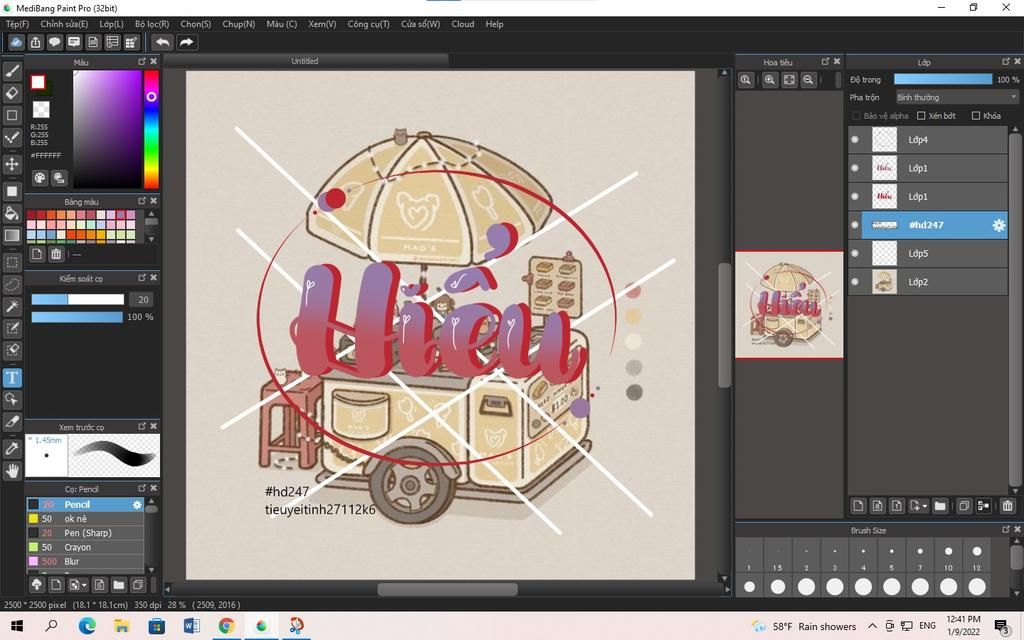The width and height of the screenshot is (1024, 640).
Task: Switch to the Untitled canvas tab
Action: [305, 61]
